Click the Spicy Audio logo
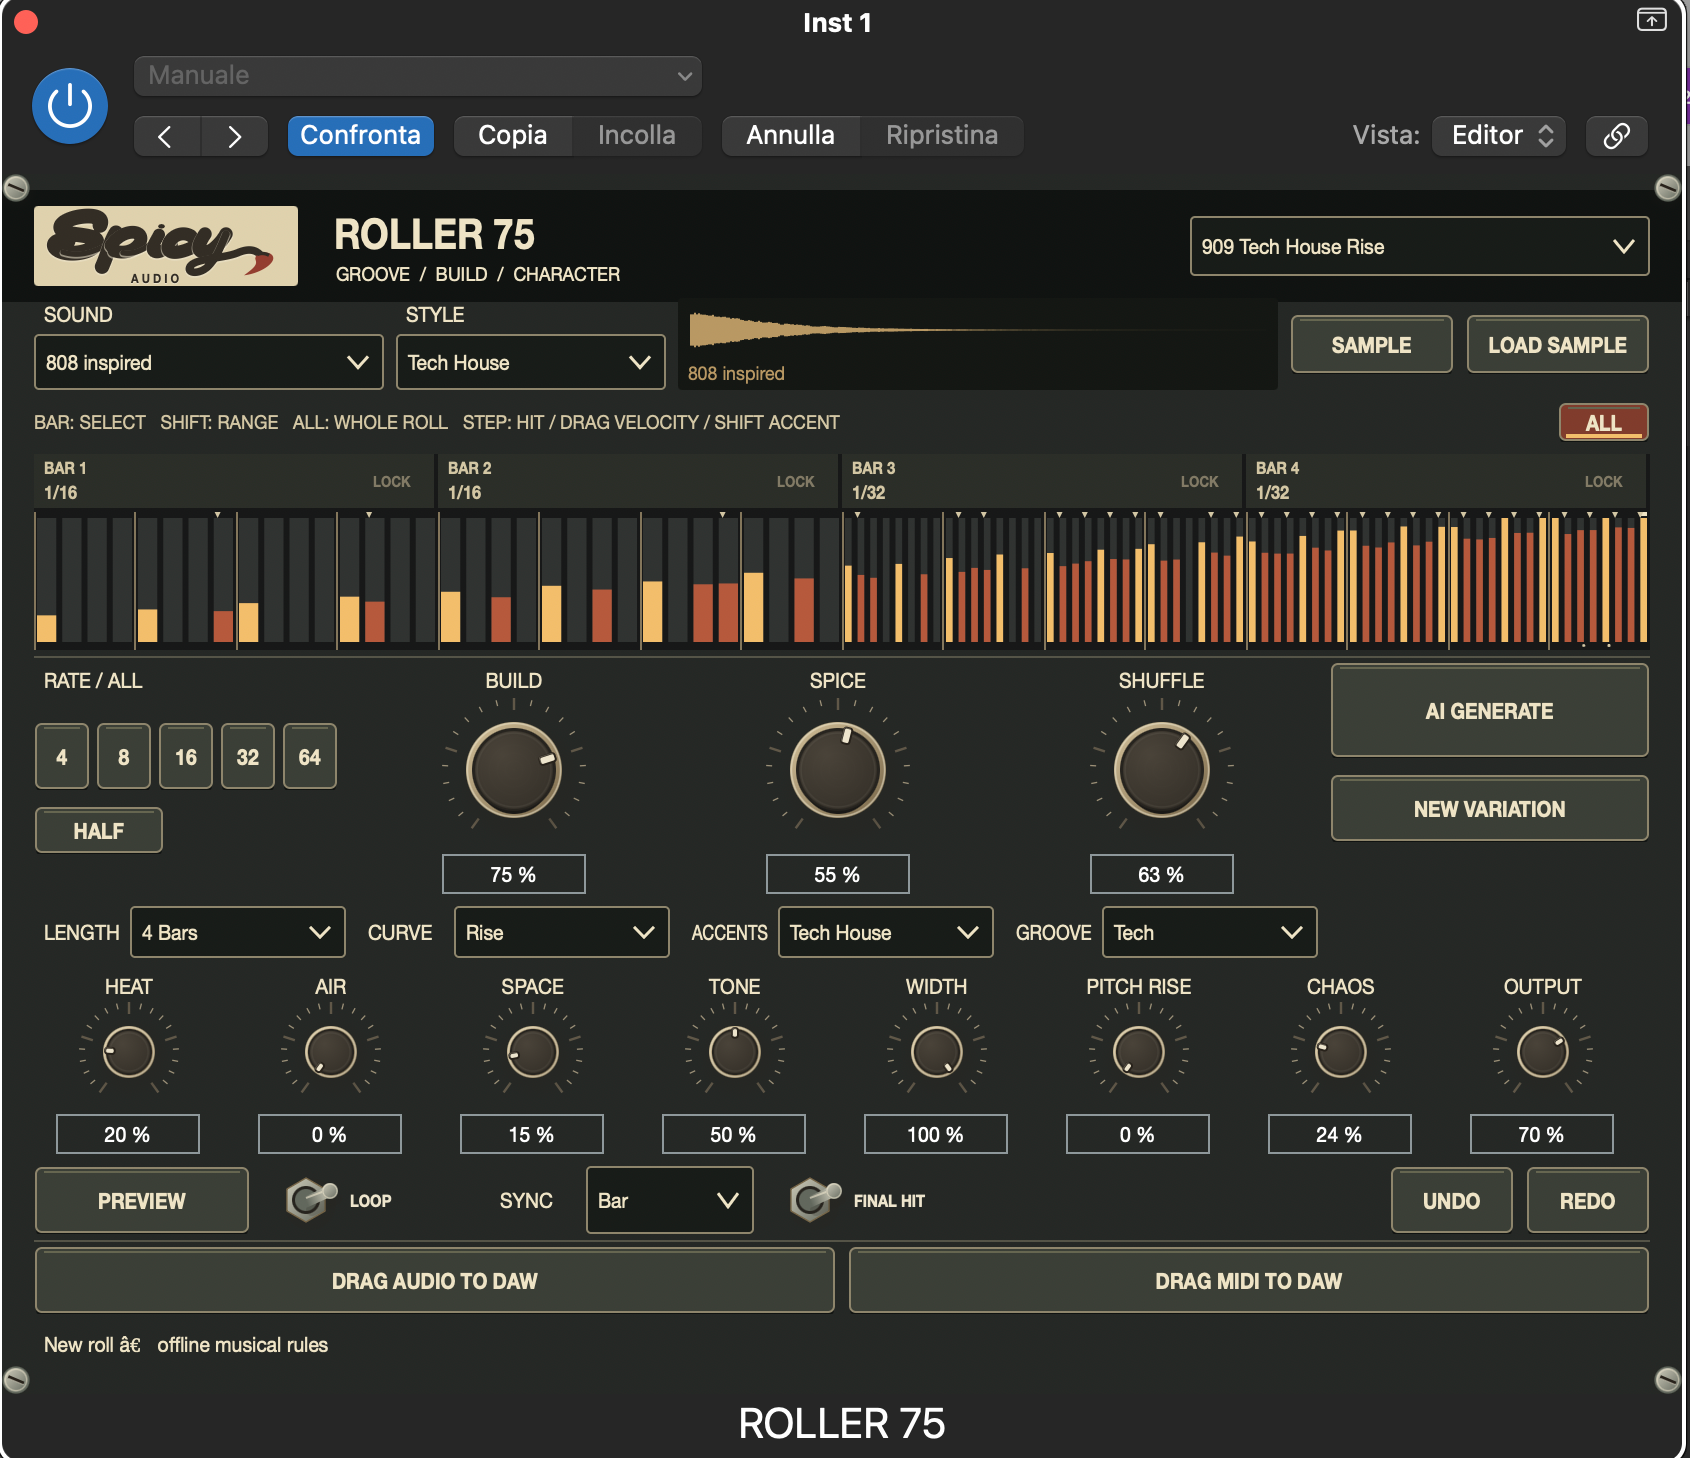This screenshot has height=1458, width=1690. [166, 246]
